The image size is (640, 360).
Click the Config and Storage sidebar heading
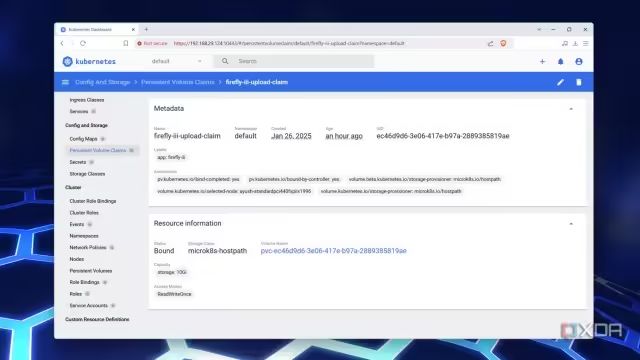[87, 125]
